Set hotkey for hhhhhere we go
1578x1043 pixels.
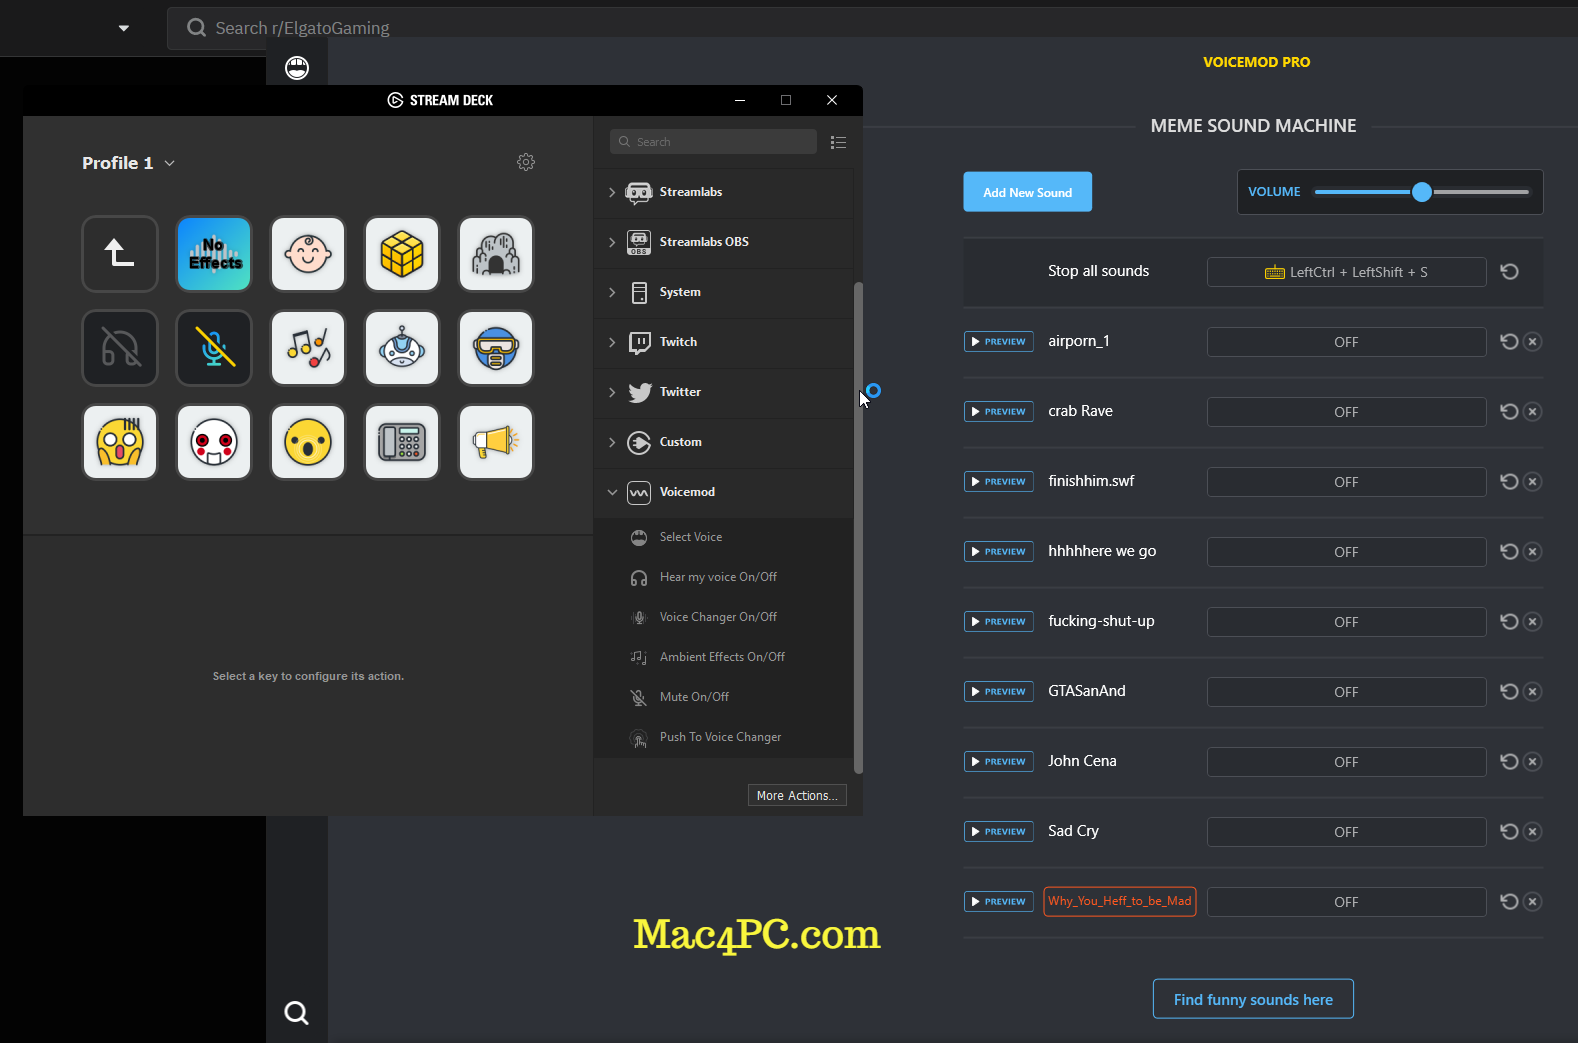(x=1346, y=552)
